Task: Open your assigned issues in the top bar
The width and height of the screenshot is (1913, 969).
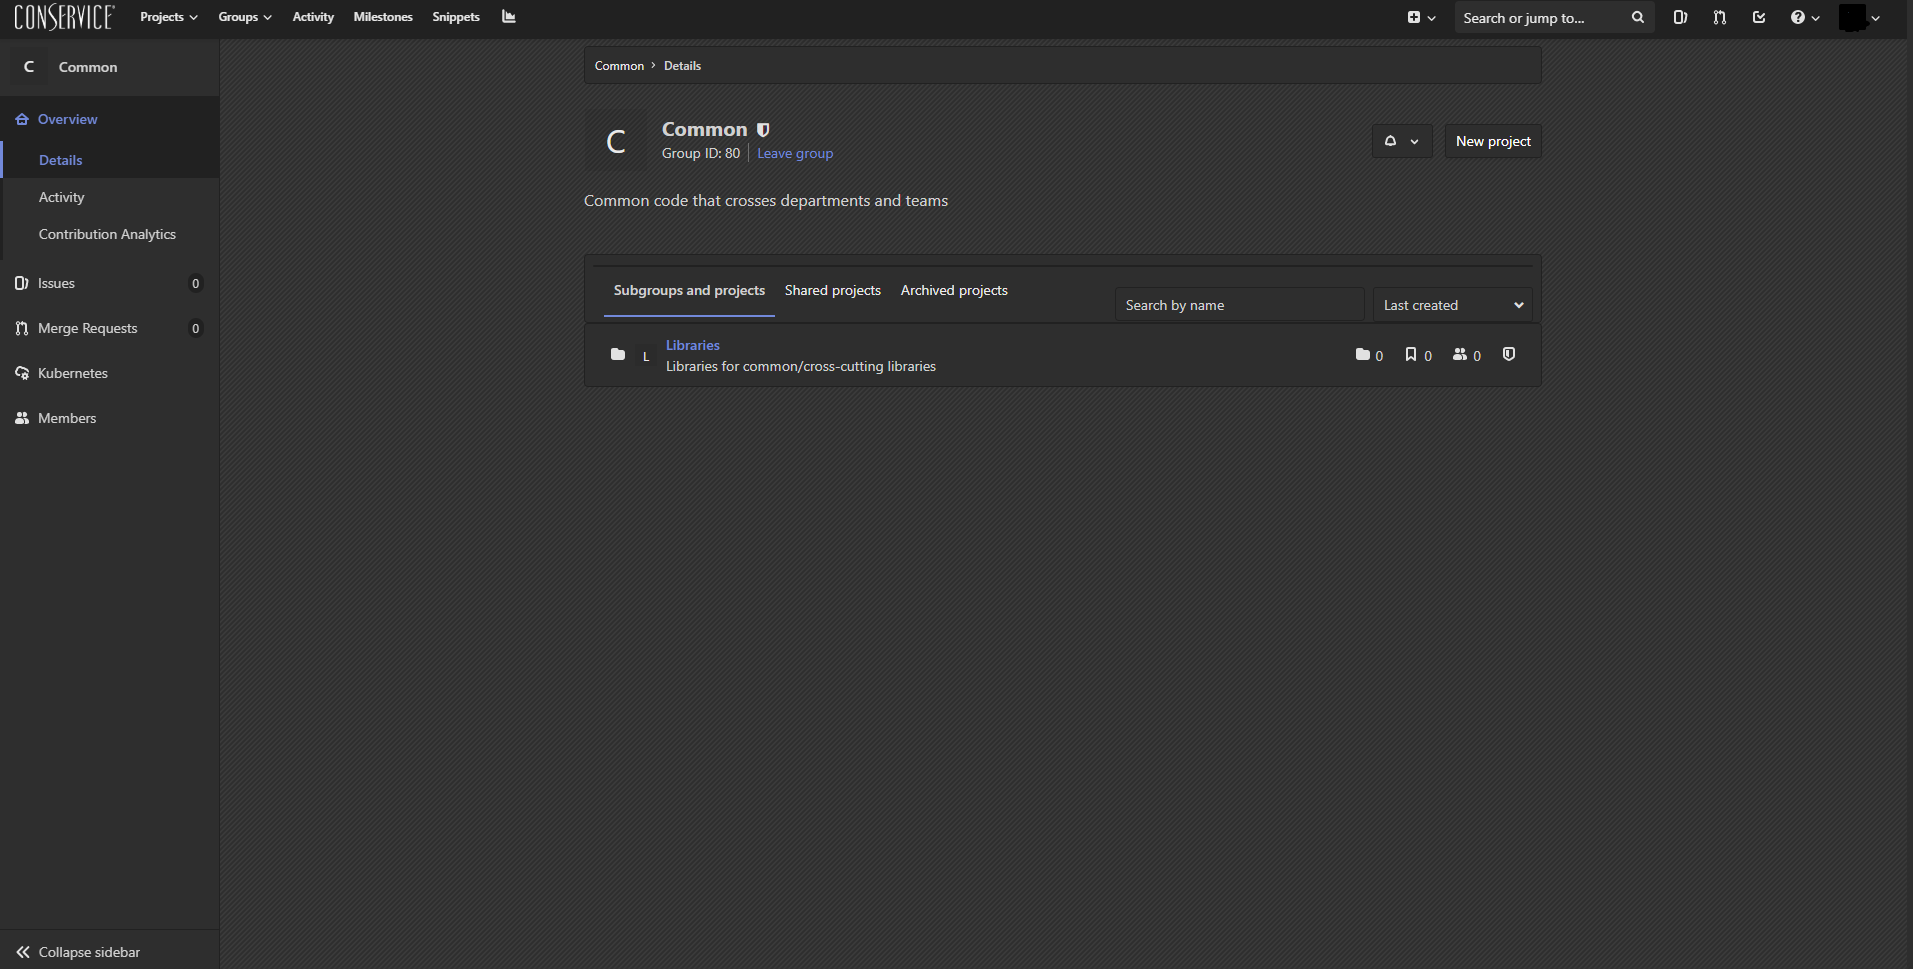Action: (1680, 17)
